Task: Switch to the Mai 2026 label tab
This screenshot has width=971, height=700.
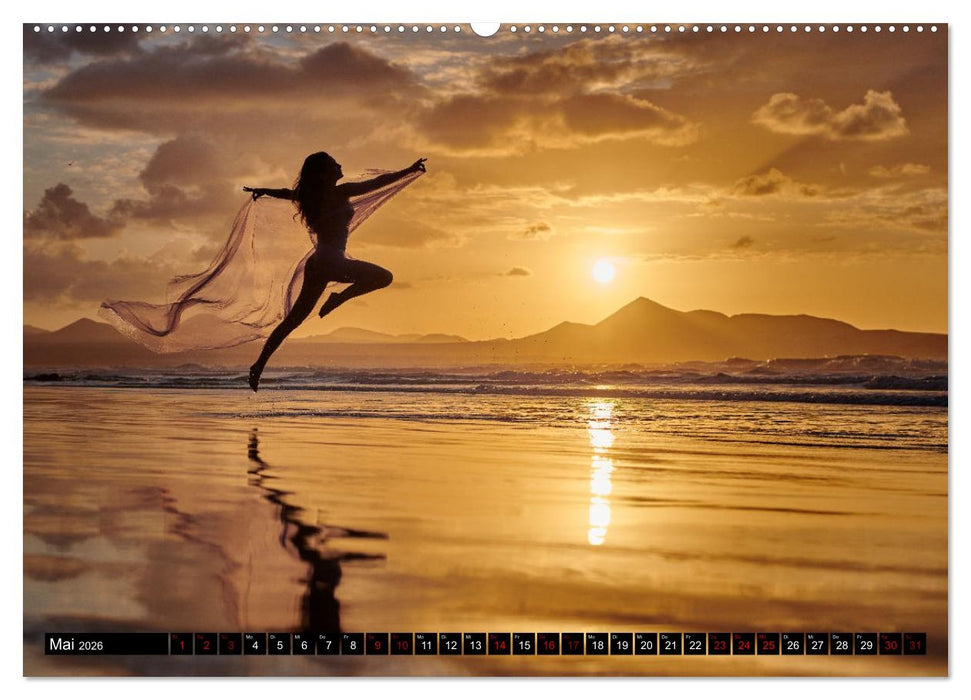Action: [75, 644]
